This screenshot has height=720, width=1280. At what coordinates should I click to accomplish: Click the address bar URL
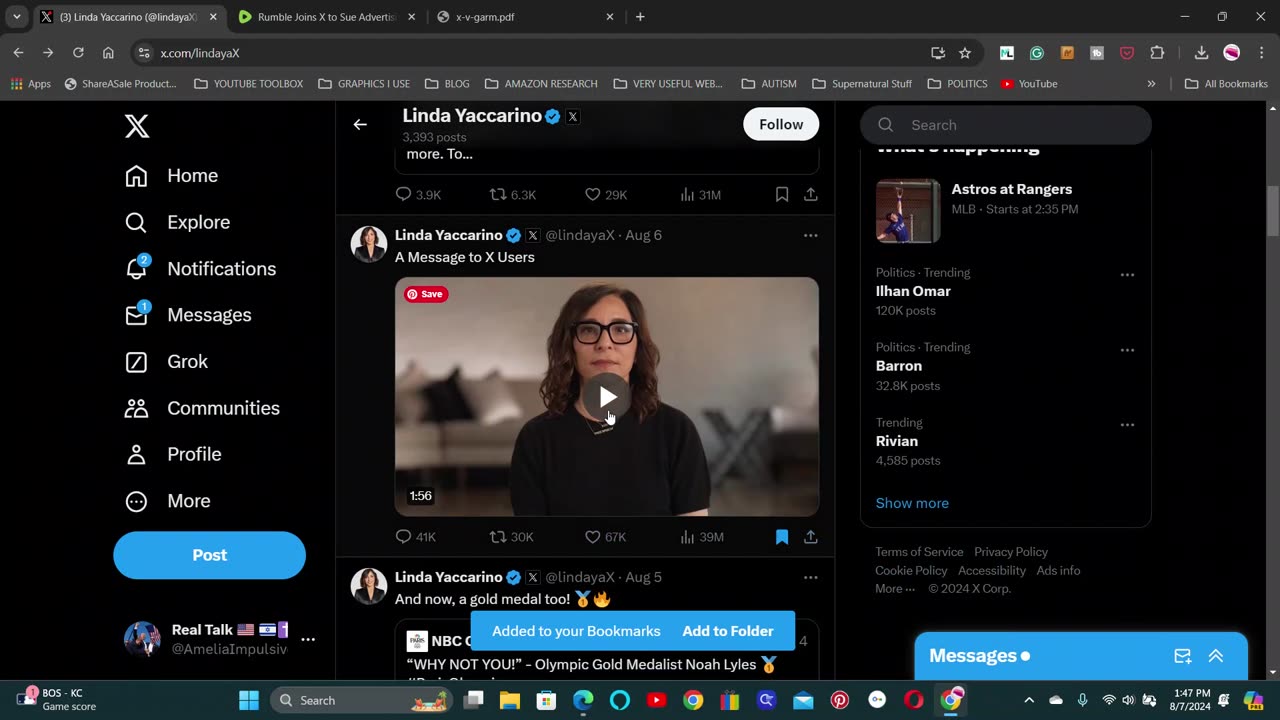point(200,53)
